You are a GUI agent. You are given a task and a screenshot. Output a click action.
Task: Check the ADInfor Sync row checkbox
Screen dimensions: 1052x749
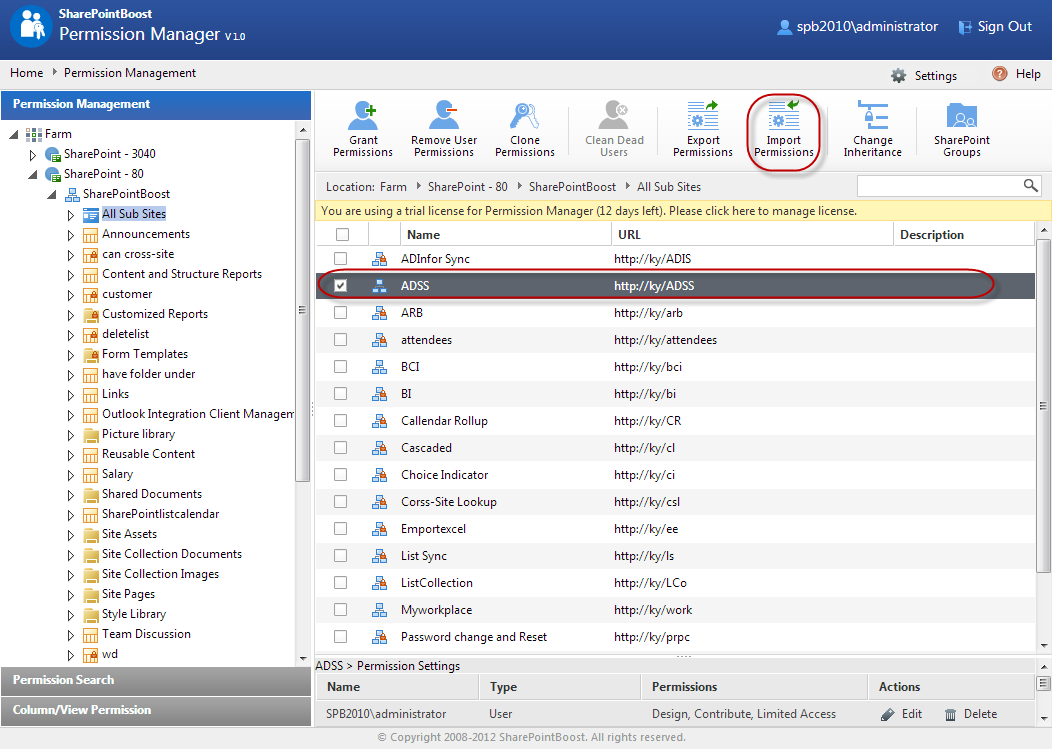click(x=341, y=258)
